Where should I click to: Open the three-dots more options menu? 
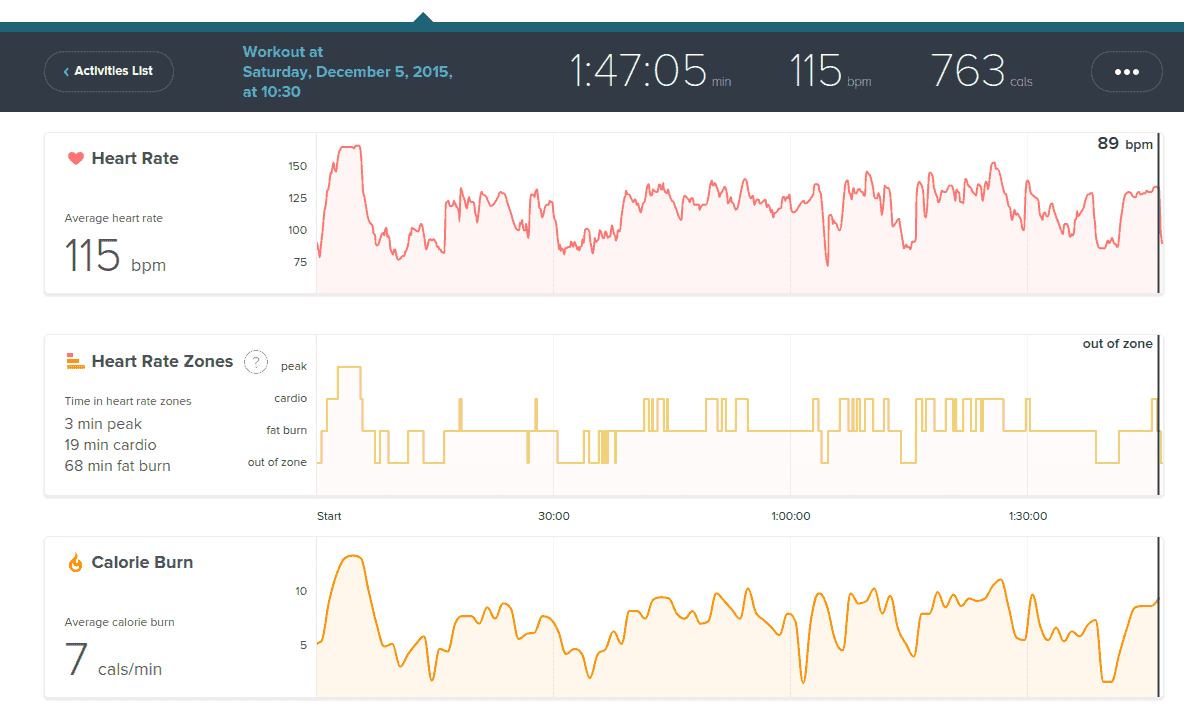pyautogui.click(x=1126, y=72)
